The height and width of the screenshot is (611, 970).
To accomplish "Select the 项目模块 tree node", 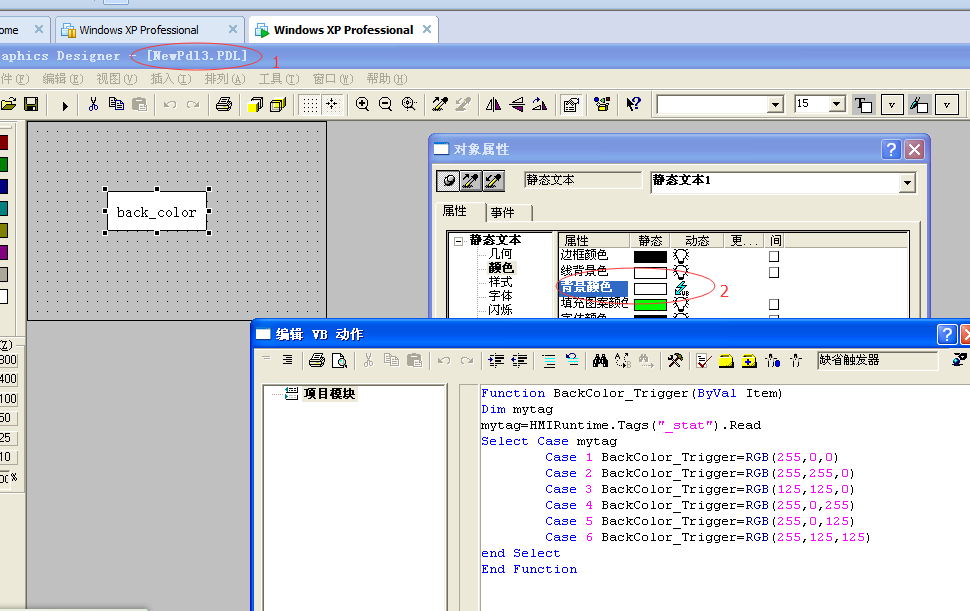I will [x=328, y=394].
